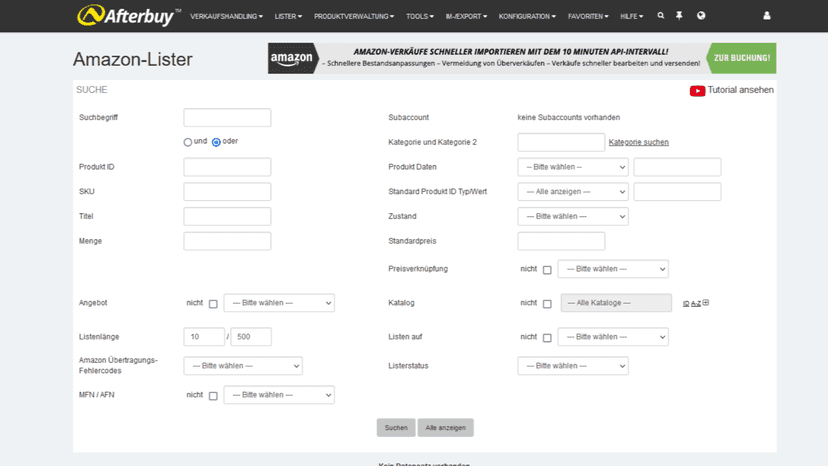
Task: Open the Listerstatus dropdown
Action: pyautogui.click(x=573, y=366)
